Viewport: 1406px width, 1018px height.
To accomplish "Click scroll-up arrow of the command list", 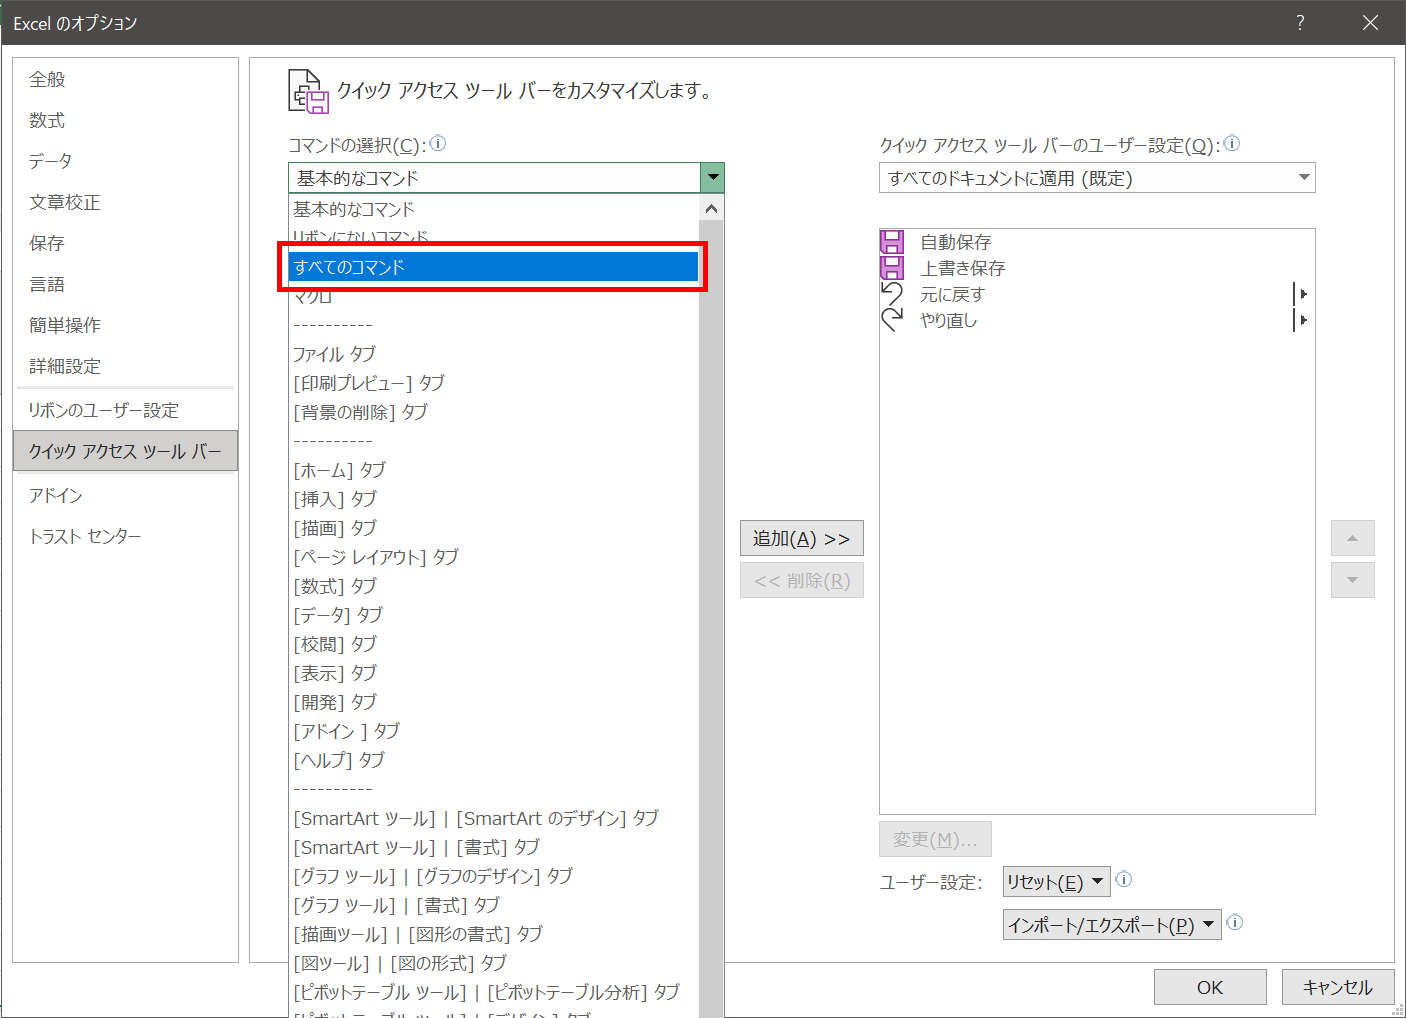I will [x=711, y=209].
